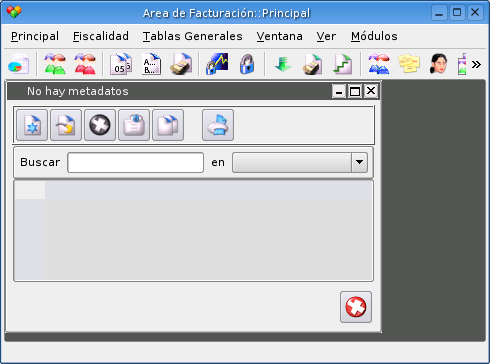
Task: Open the yellow sticky notes icon
Action: tap(409, 64)
